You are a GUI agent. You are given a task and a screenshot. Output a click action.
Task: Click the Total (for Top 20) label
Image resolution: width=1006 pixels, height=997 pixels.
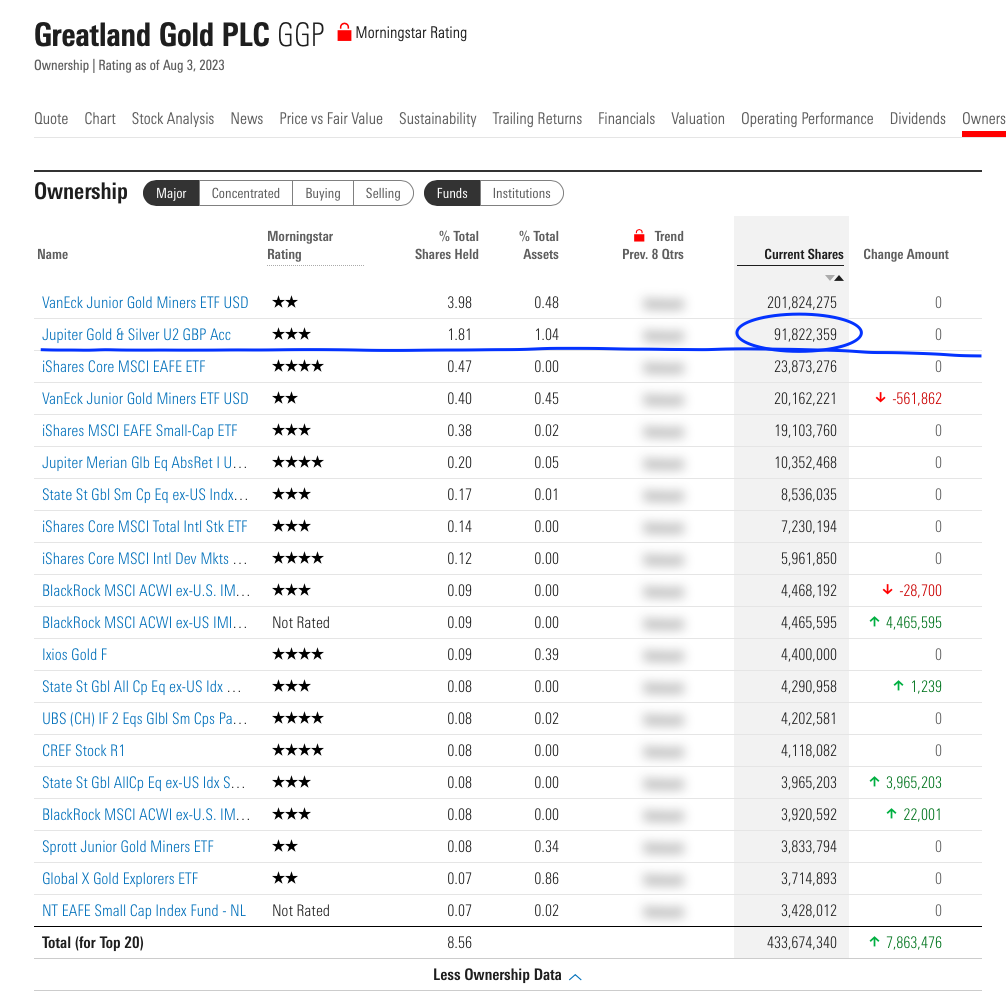click(93, 942)
